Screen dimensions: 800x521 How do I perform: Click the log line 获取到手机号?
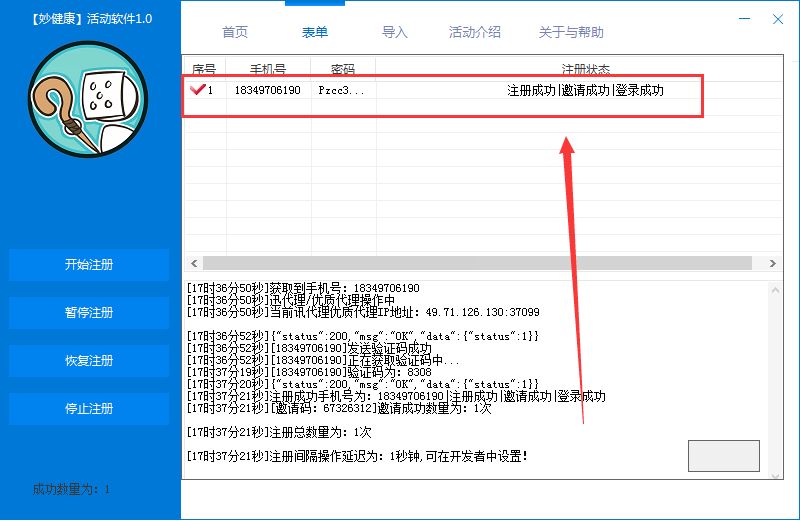point(303,288)
